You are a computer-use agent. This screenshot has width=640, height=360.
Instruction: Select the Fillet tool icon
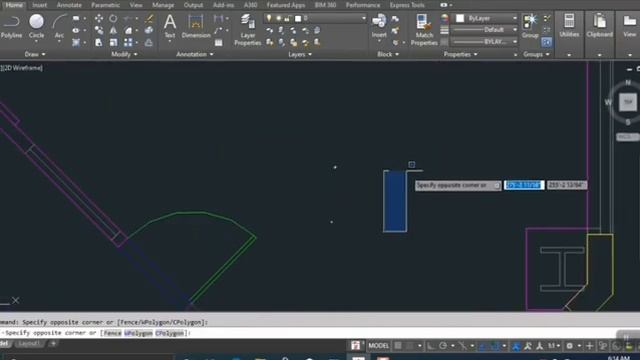128,30
